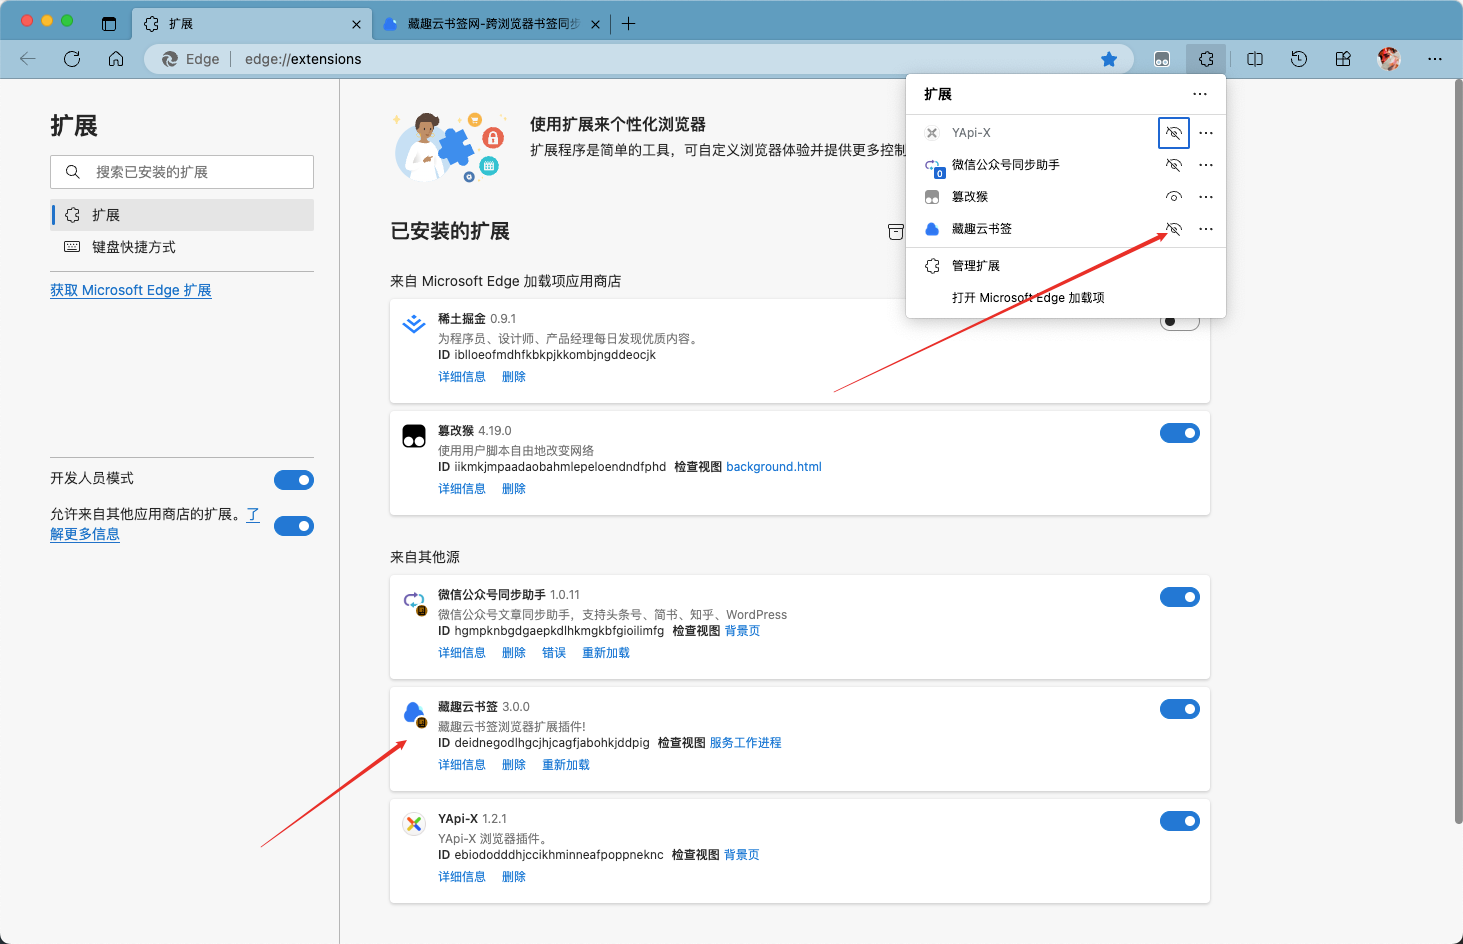Click the favorites star in address bar
1463x944 pixels.
point(1109,59)
